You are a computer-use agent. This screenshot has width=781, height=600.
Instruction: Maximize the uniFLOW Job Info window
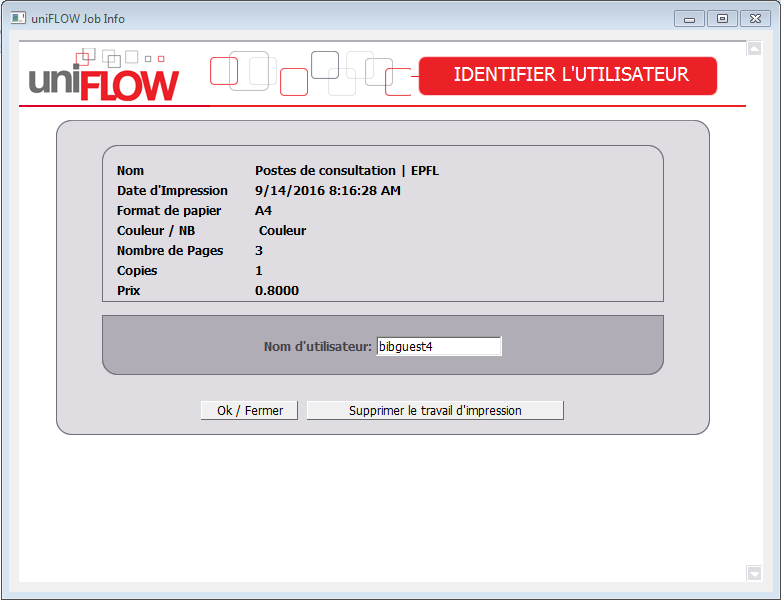[721, 19]
